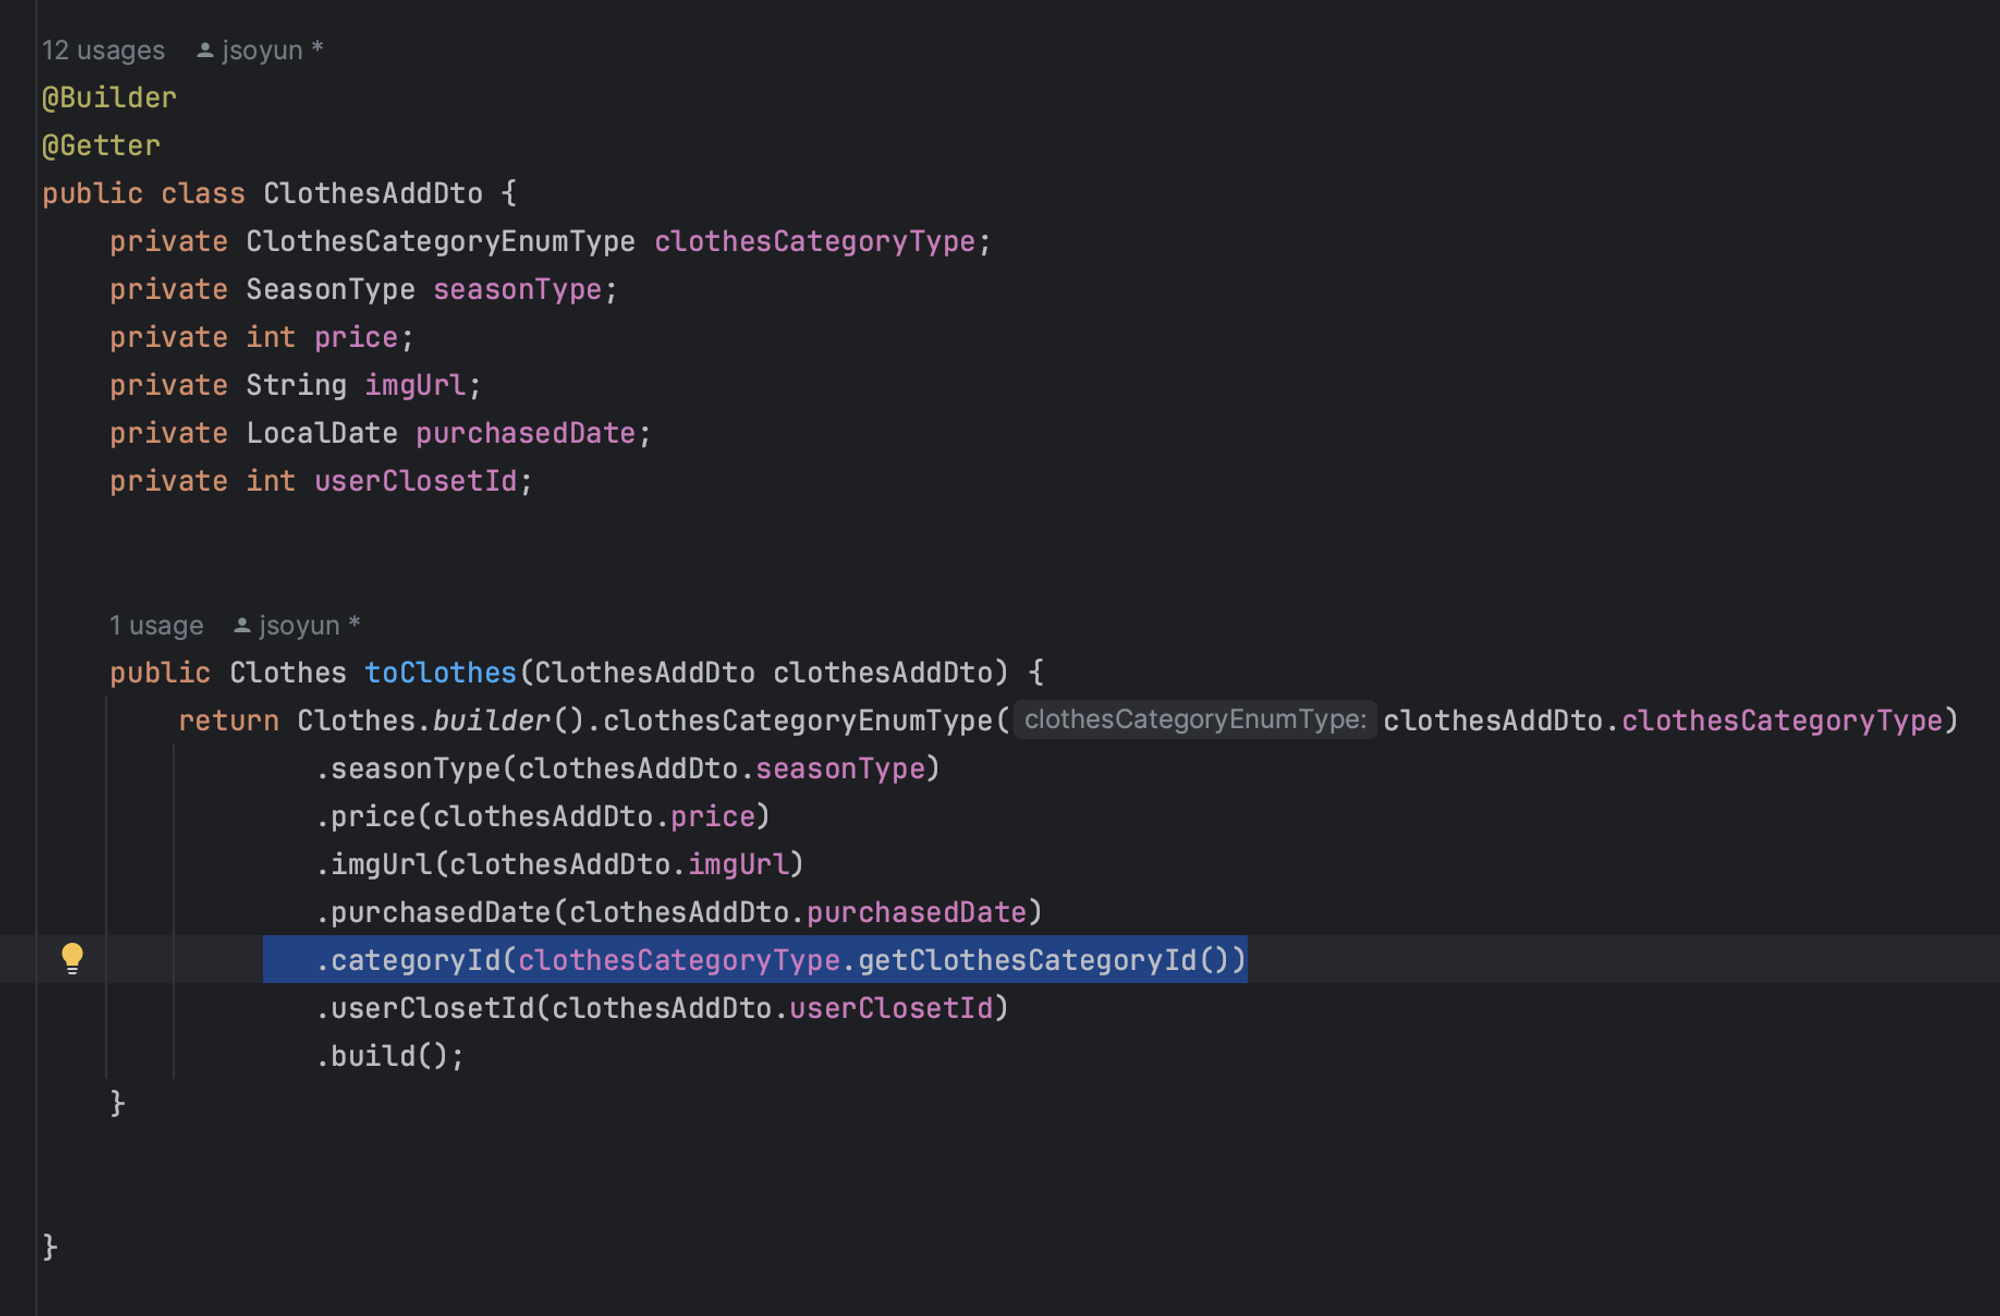2000x1316 pixels.
Task: Click the purchasedDate field declaration
Action: tap(525, 434)
